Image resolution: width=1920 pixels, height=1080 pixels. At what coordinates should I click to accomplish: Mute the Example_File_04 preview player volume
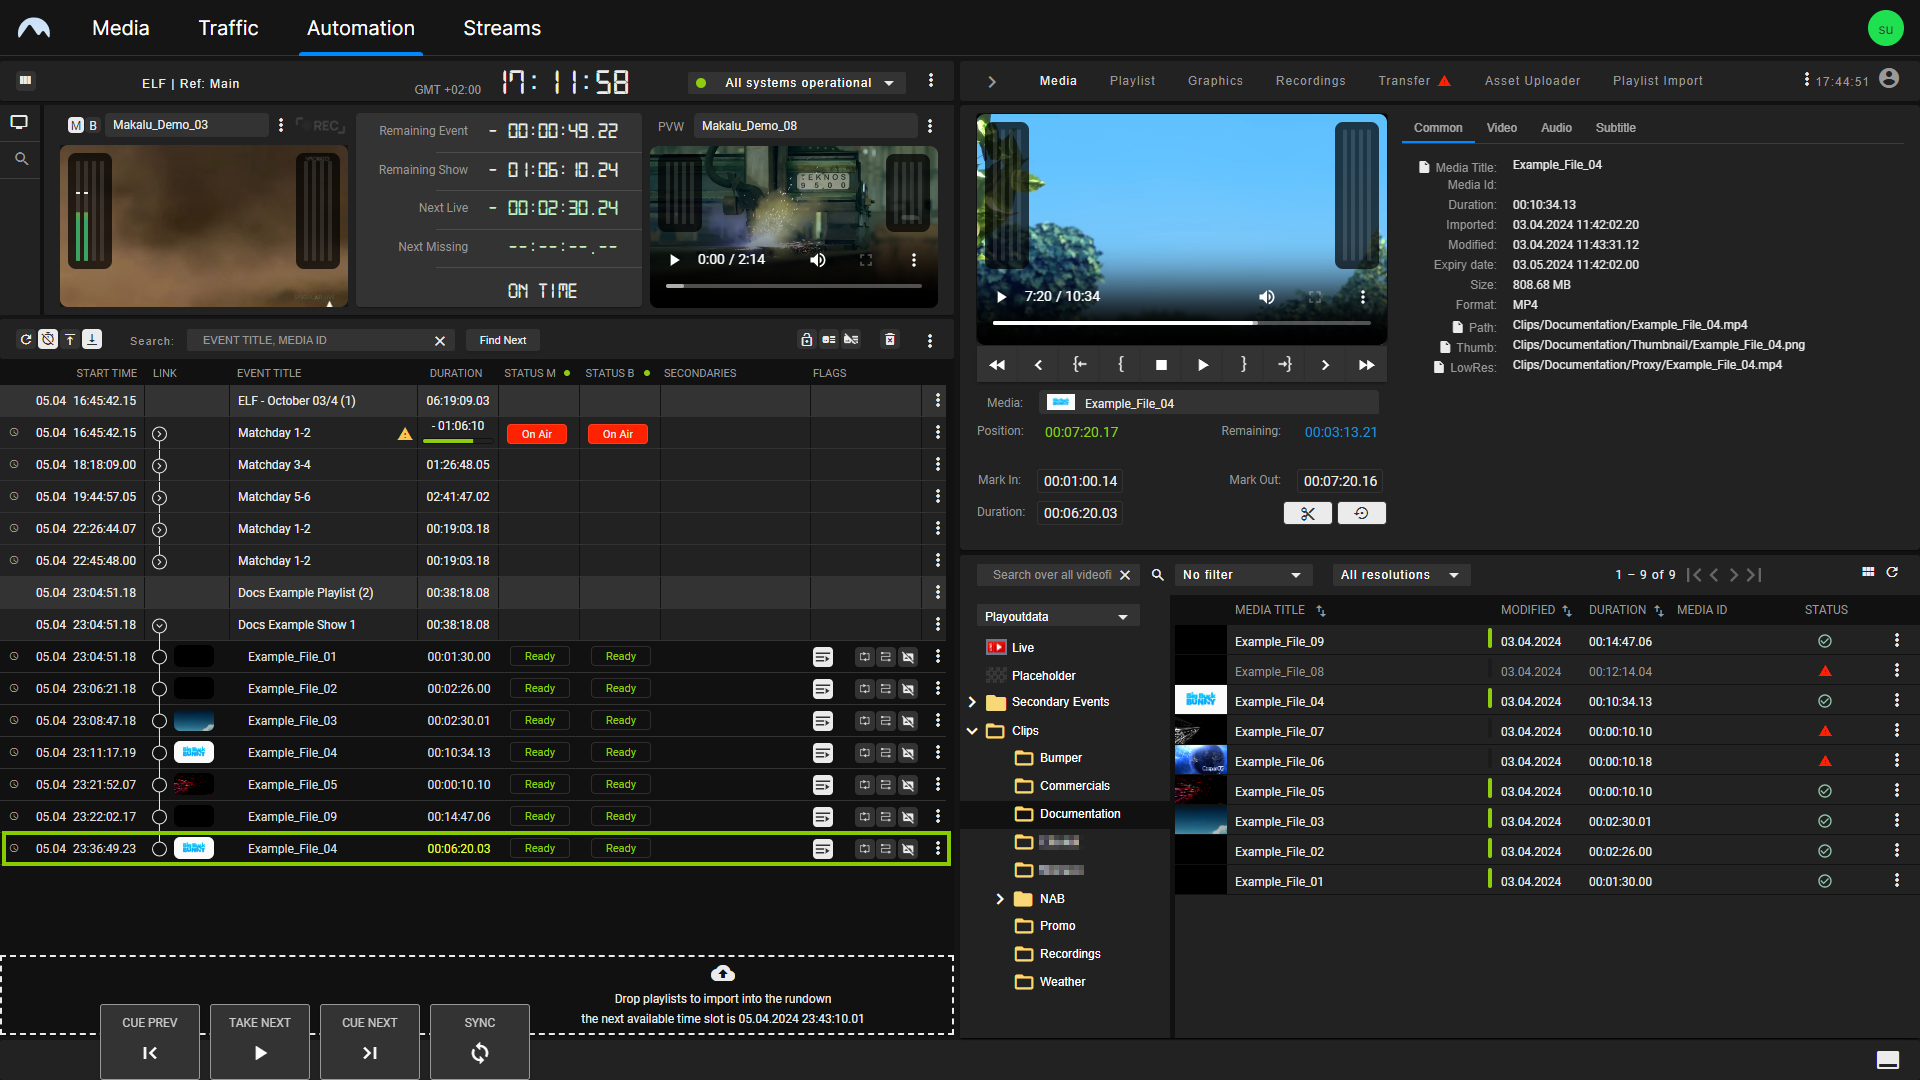[1267, 297]
